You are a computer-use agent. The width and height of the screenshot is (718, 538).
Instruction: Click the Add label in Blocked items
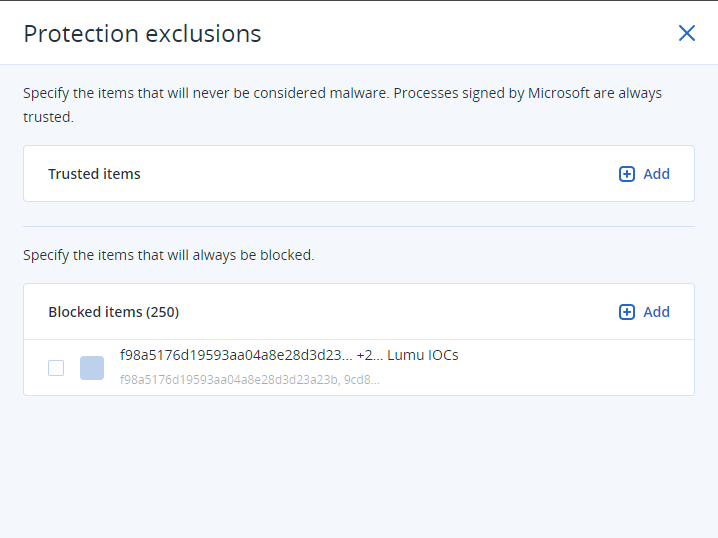[656, 312]
